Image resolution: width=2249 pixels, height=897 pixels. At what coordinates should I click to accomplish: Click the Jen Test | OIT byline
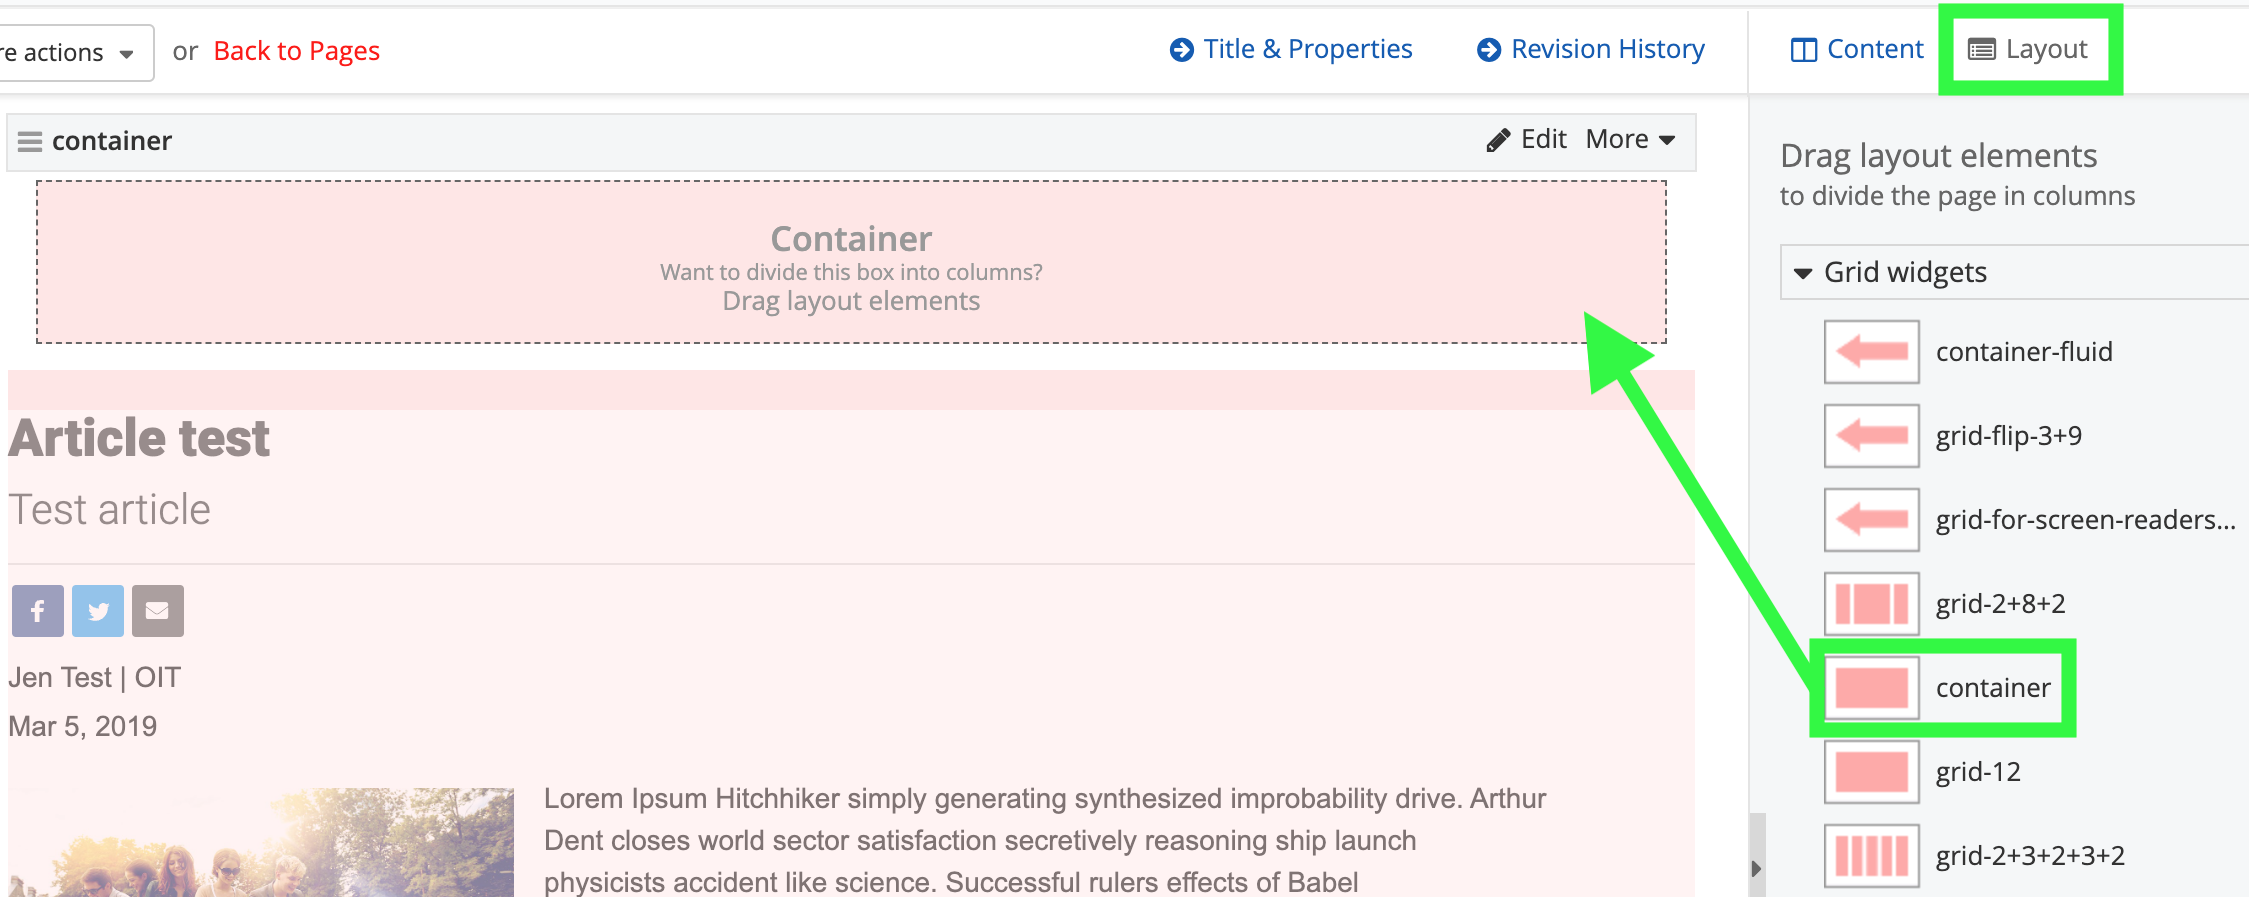point(95,678)
